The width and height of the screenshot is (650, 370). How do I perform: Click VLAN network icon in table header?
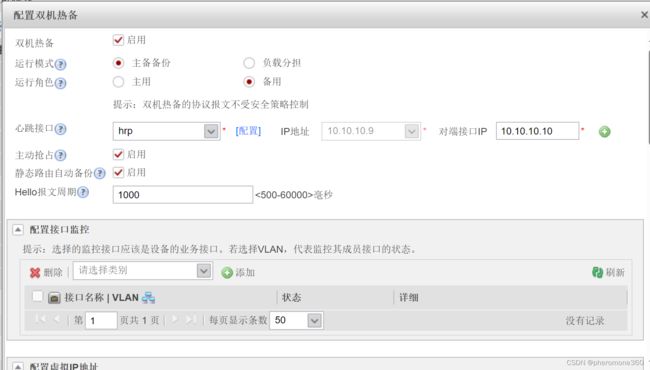pyautogui.click(x=148, y=297)
